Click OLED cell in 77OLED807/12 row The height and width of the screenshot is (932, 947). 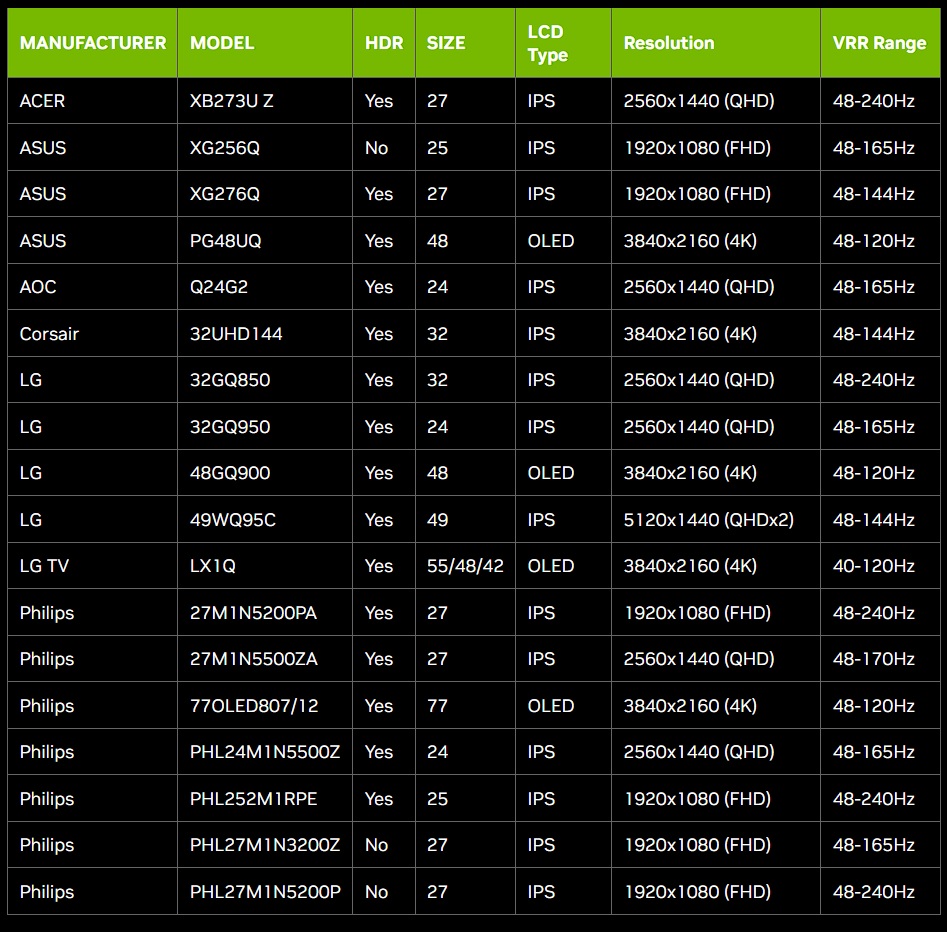coord(563,705)
